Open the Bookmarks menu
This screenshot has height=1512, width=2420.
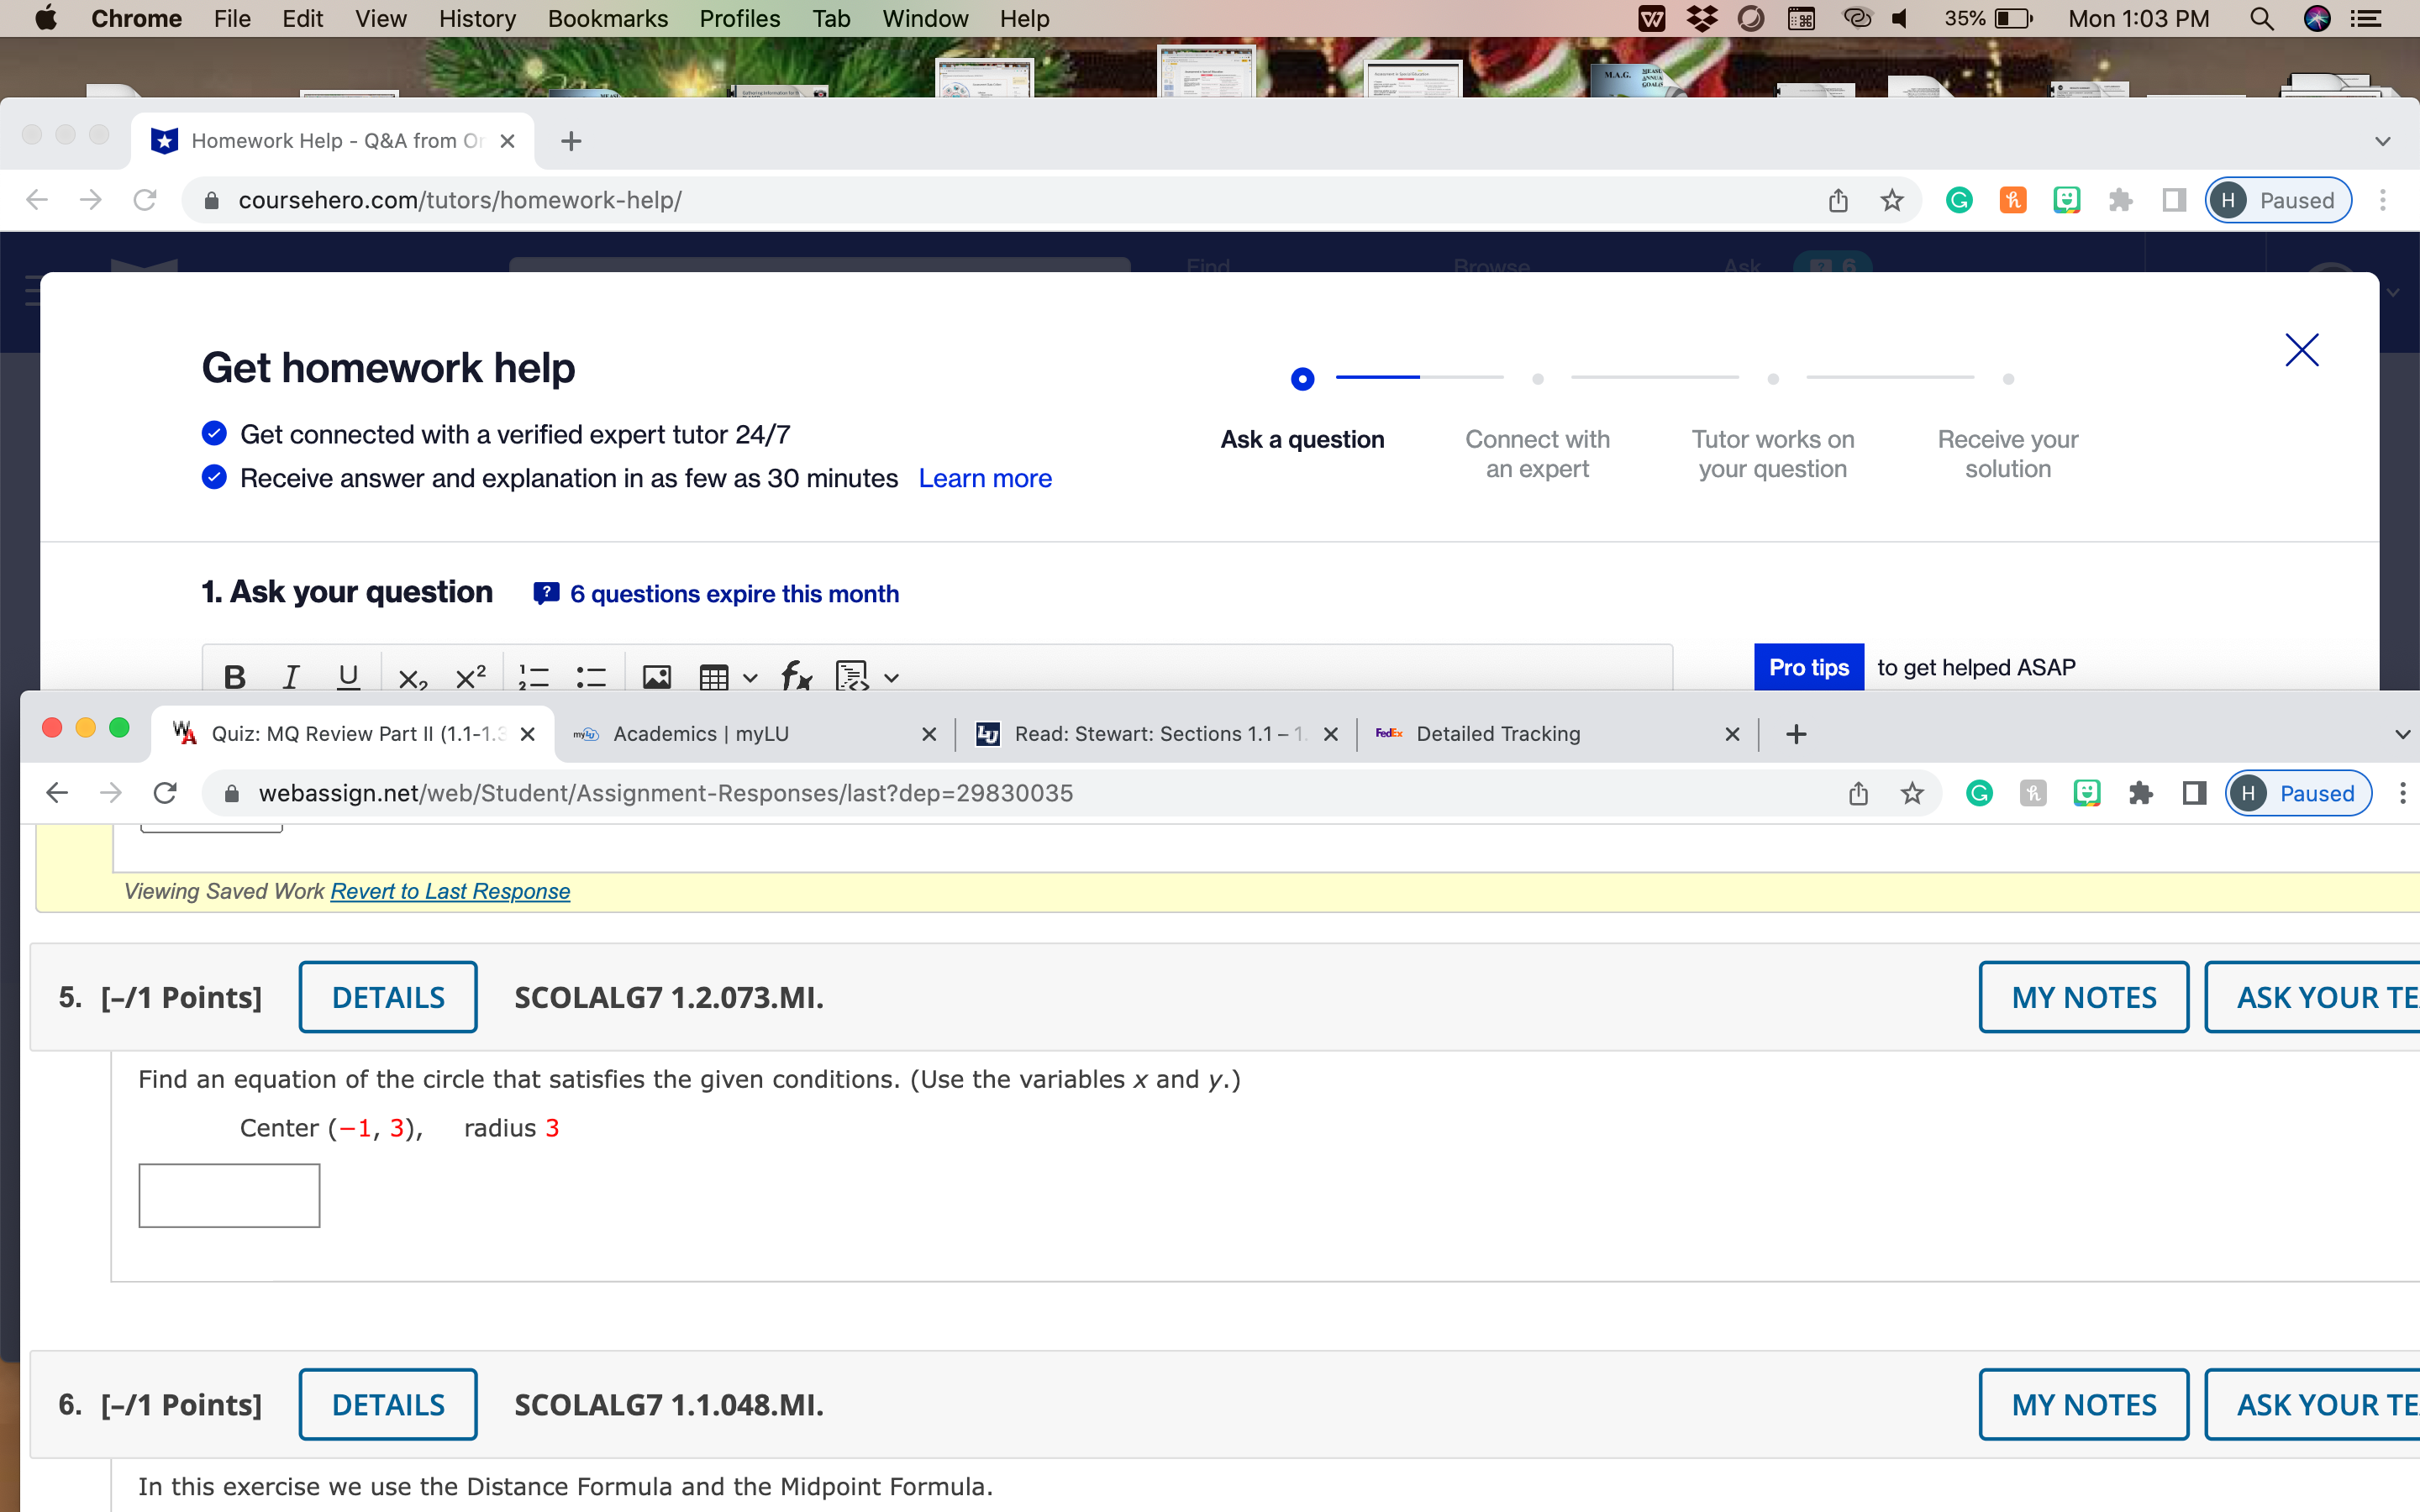608,18
